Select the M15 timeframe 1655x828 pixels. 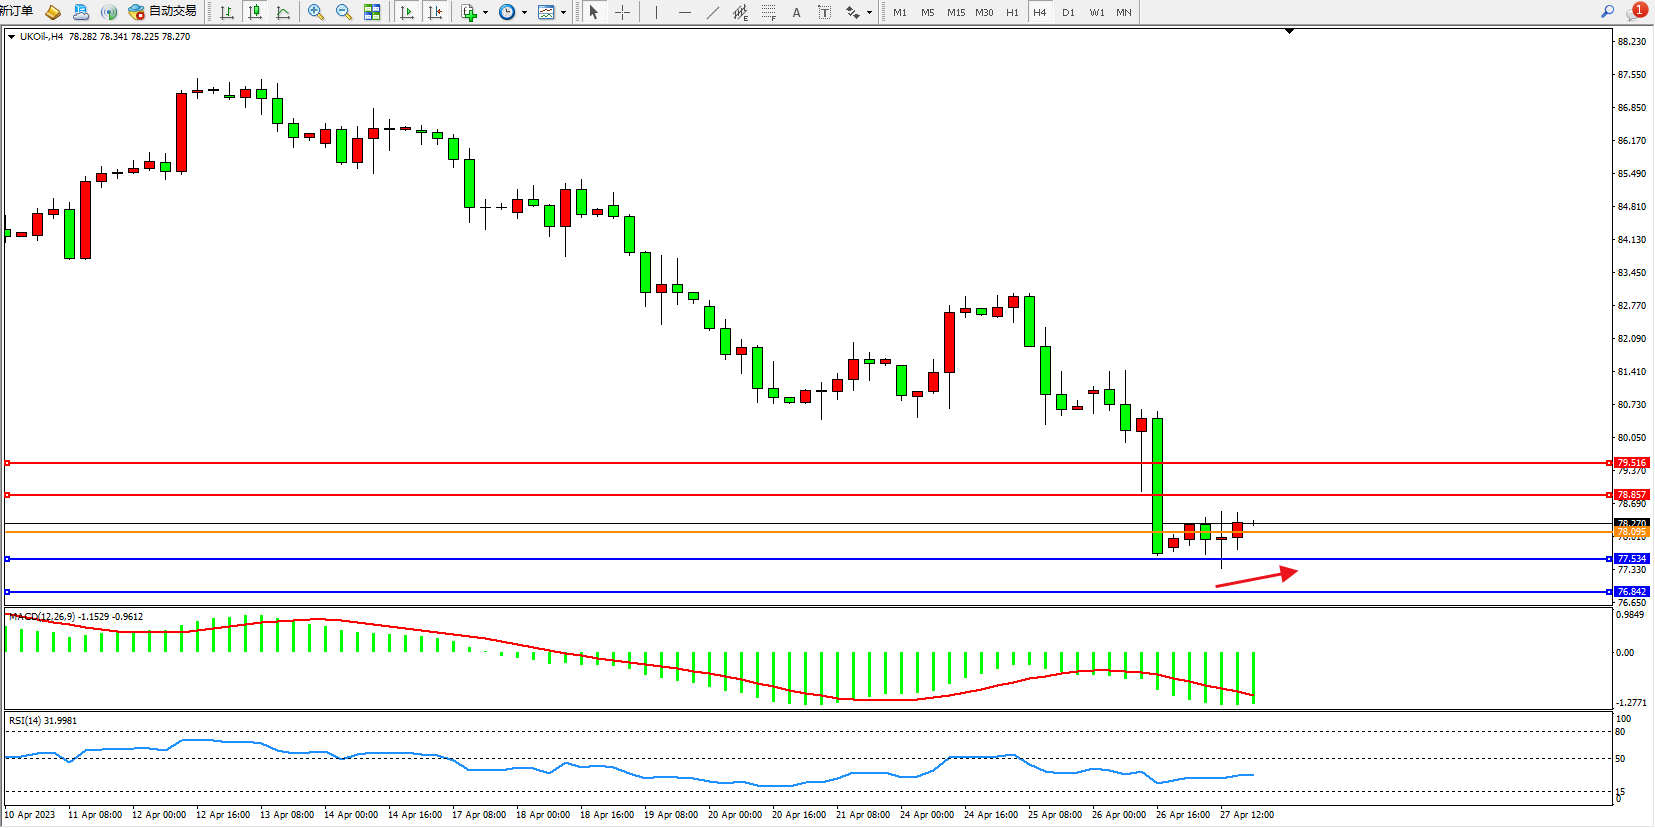pyautogui.click(x=956, y=12)
